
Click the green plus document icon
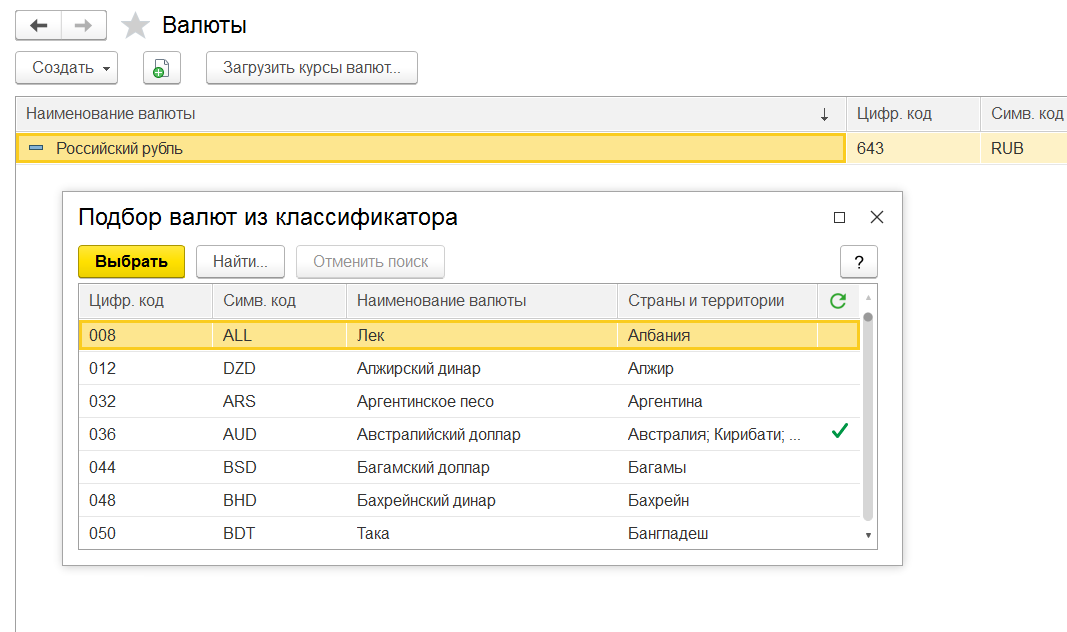point(161,68)
